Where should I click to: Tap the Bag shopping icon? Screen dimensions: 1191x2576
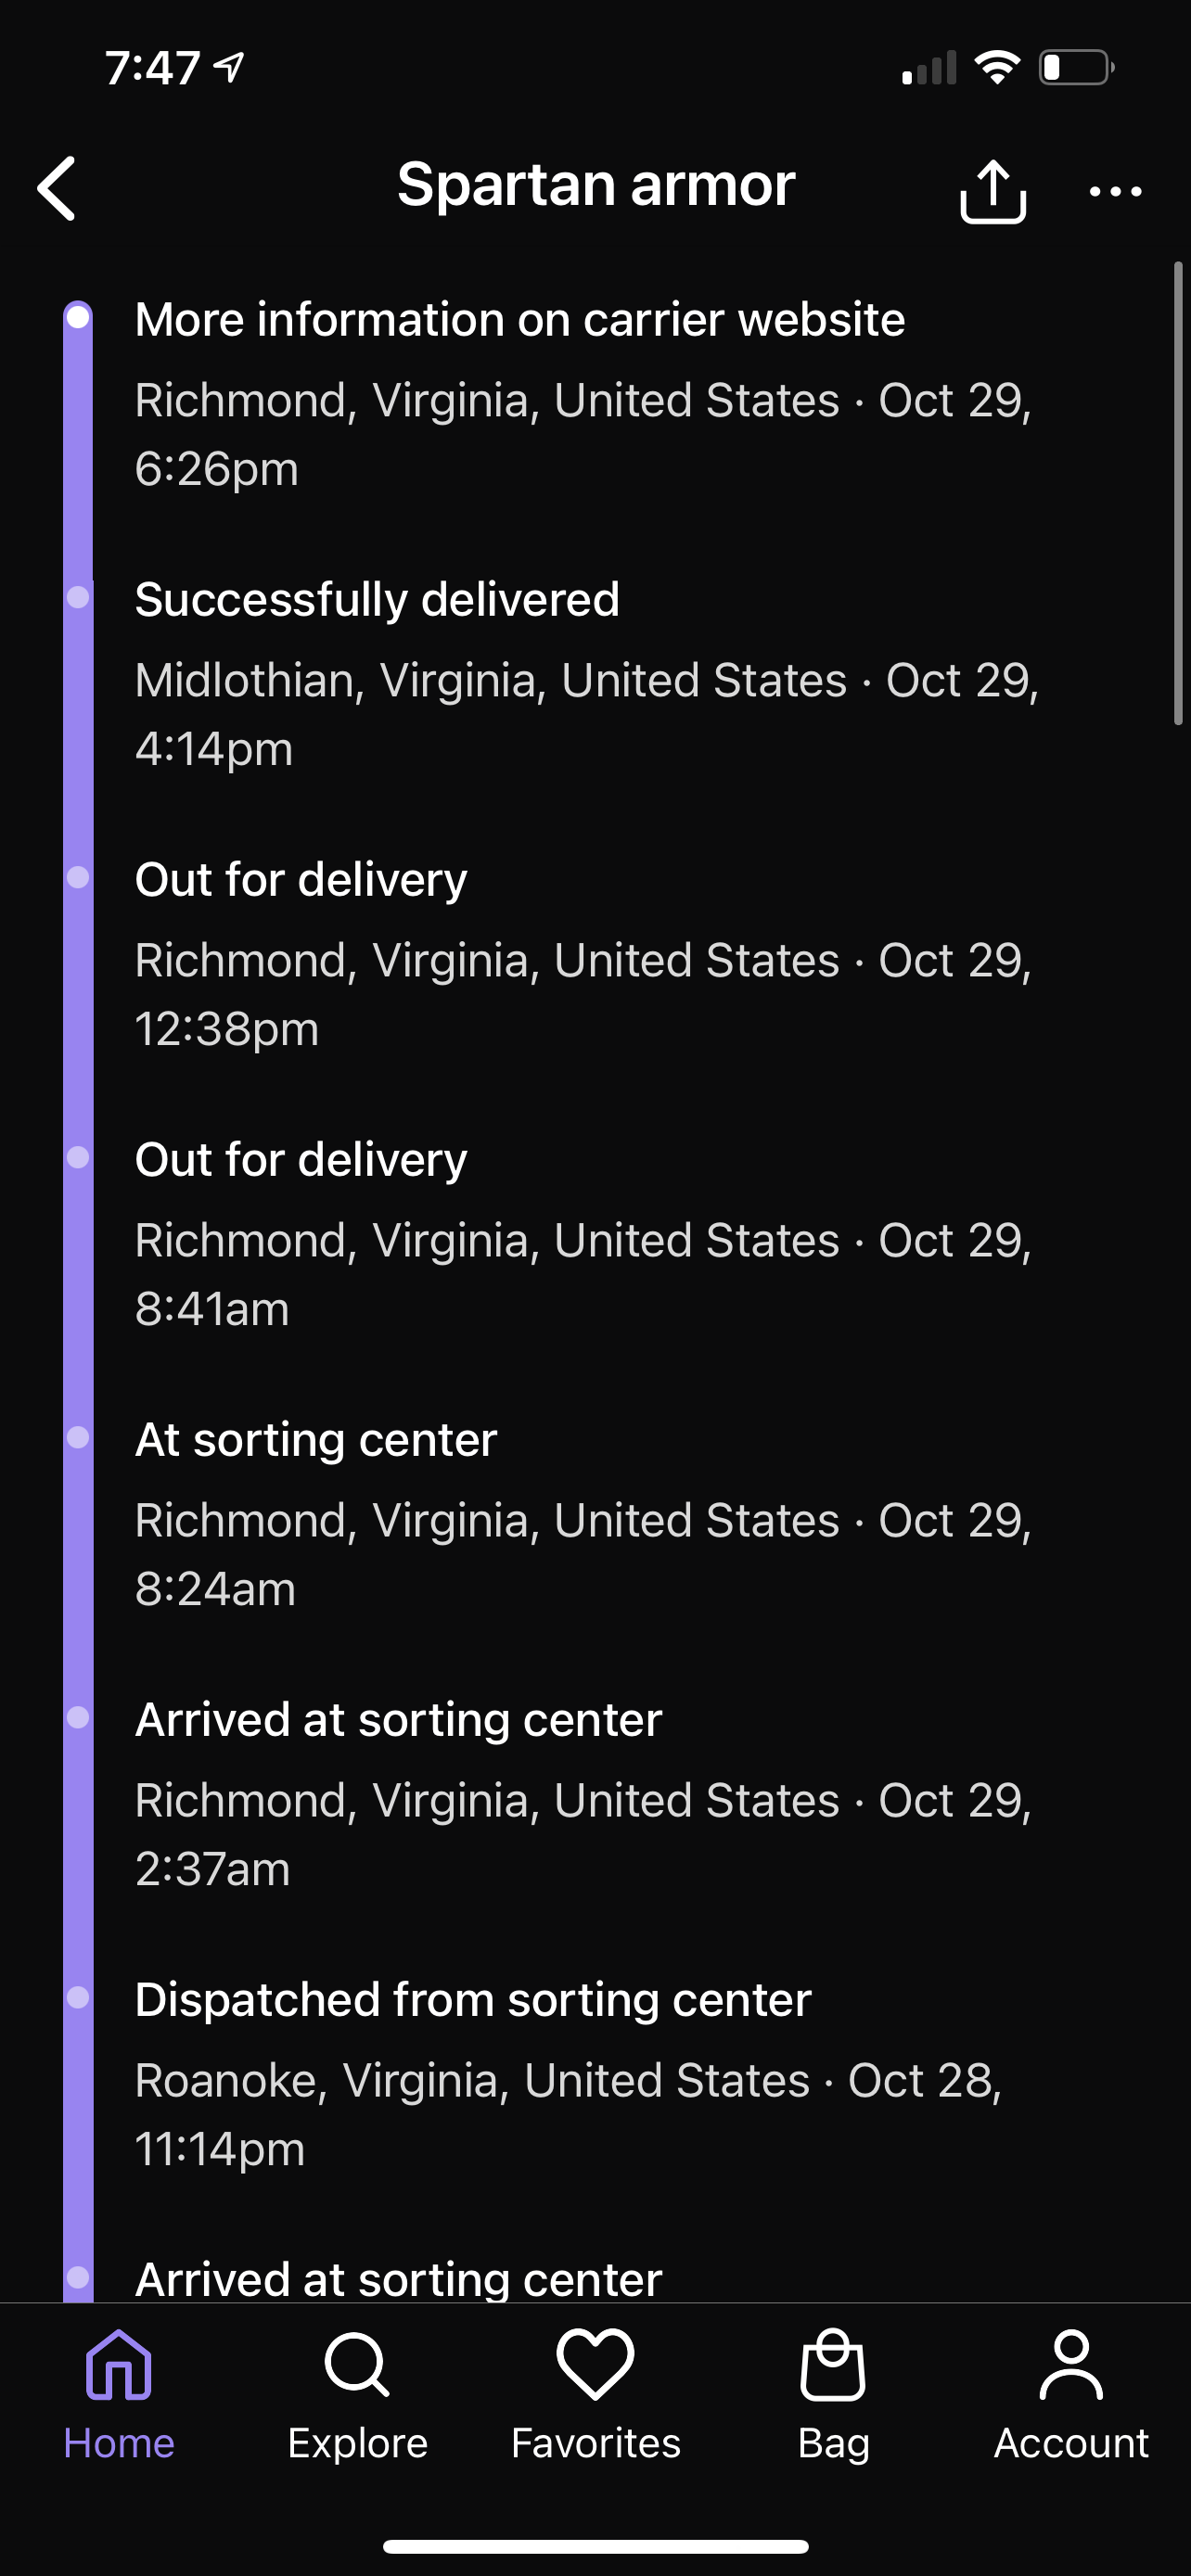[833, 2365]
